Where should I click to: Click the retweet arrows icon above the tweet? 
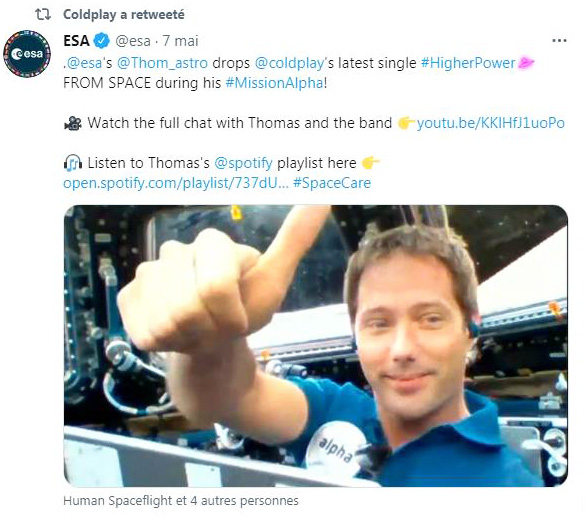pos(43,15)
